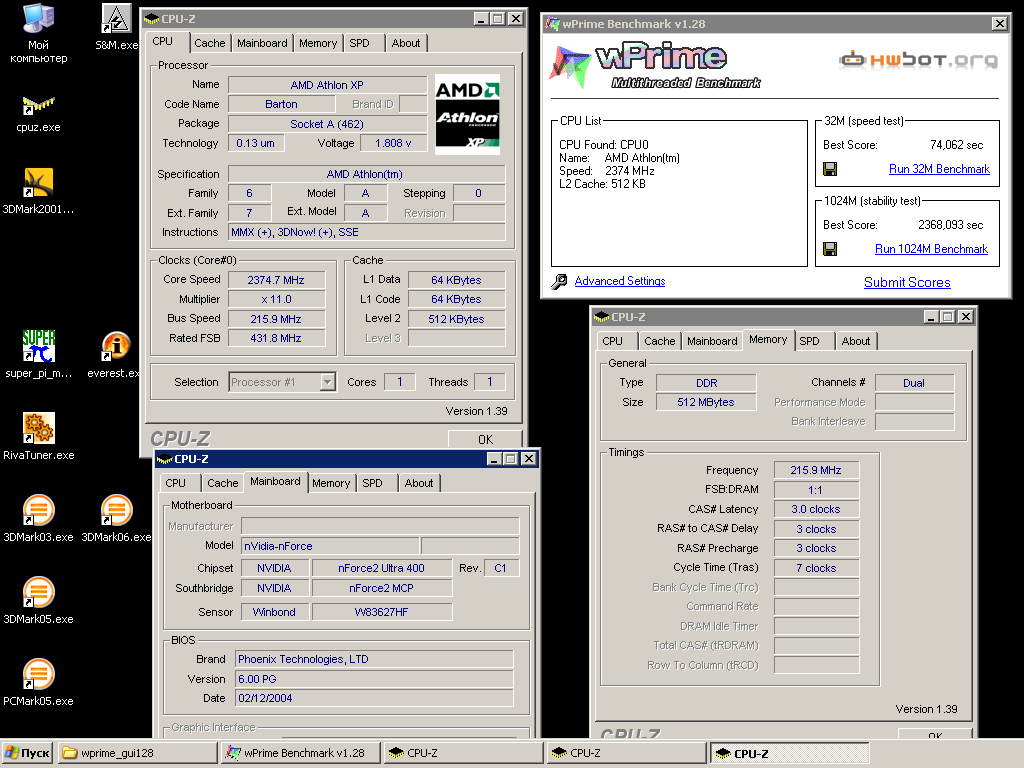The width and height of the screenshot is (1024, 768).
Task: Click the Multiplier x 11.0 value
Action: (276, 299)
